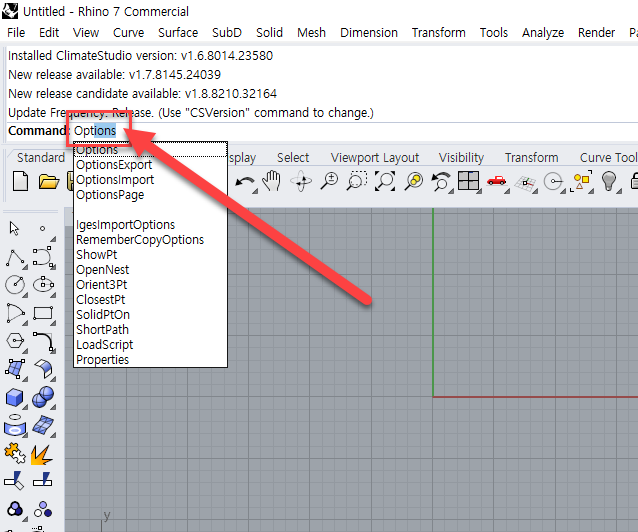638x532 pixels.
Task: Click the Undo View Change icon
Action: [x=441, y=182]
